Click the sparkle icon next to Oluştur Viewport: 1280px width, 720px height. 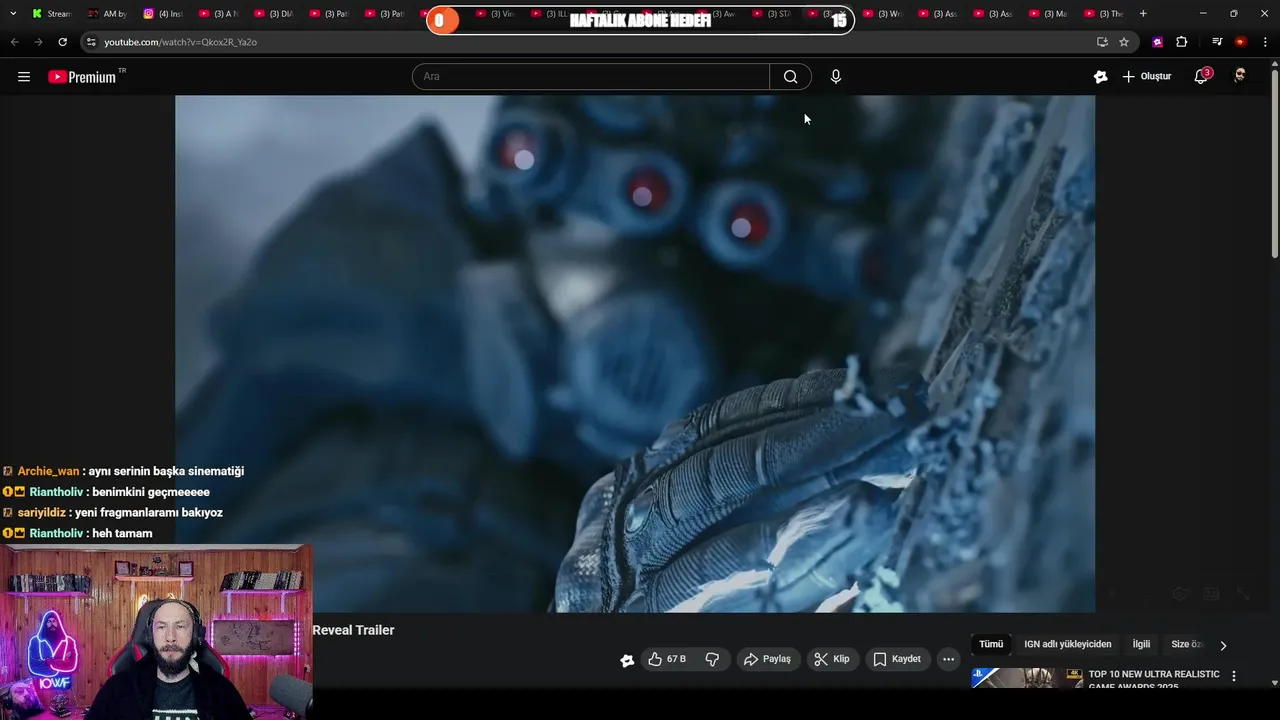1101,77
